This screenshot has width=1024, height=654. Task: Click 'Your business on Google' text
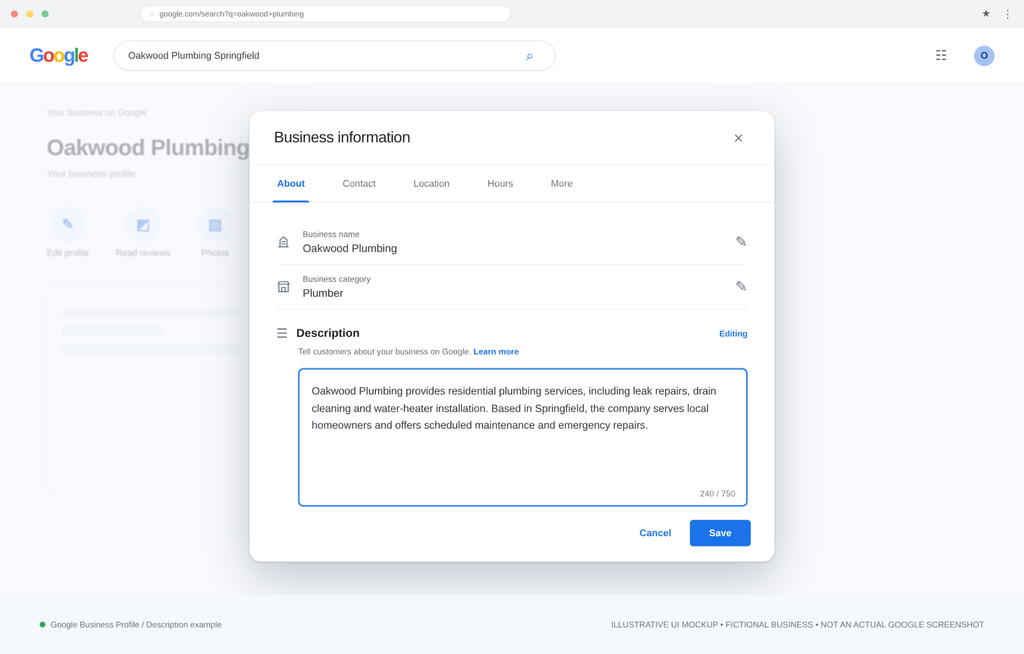(x=97, y=112)
